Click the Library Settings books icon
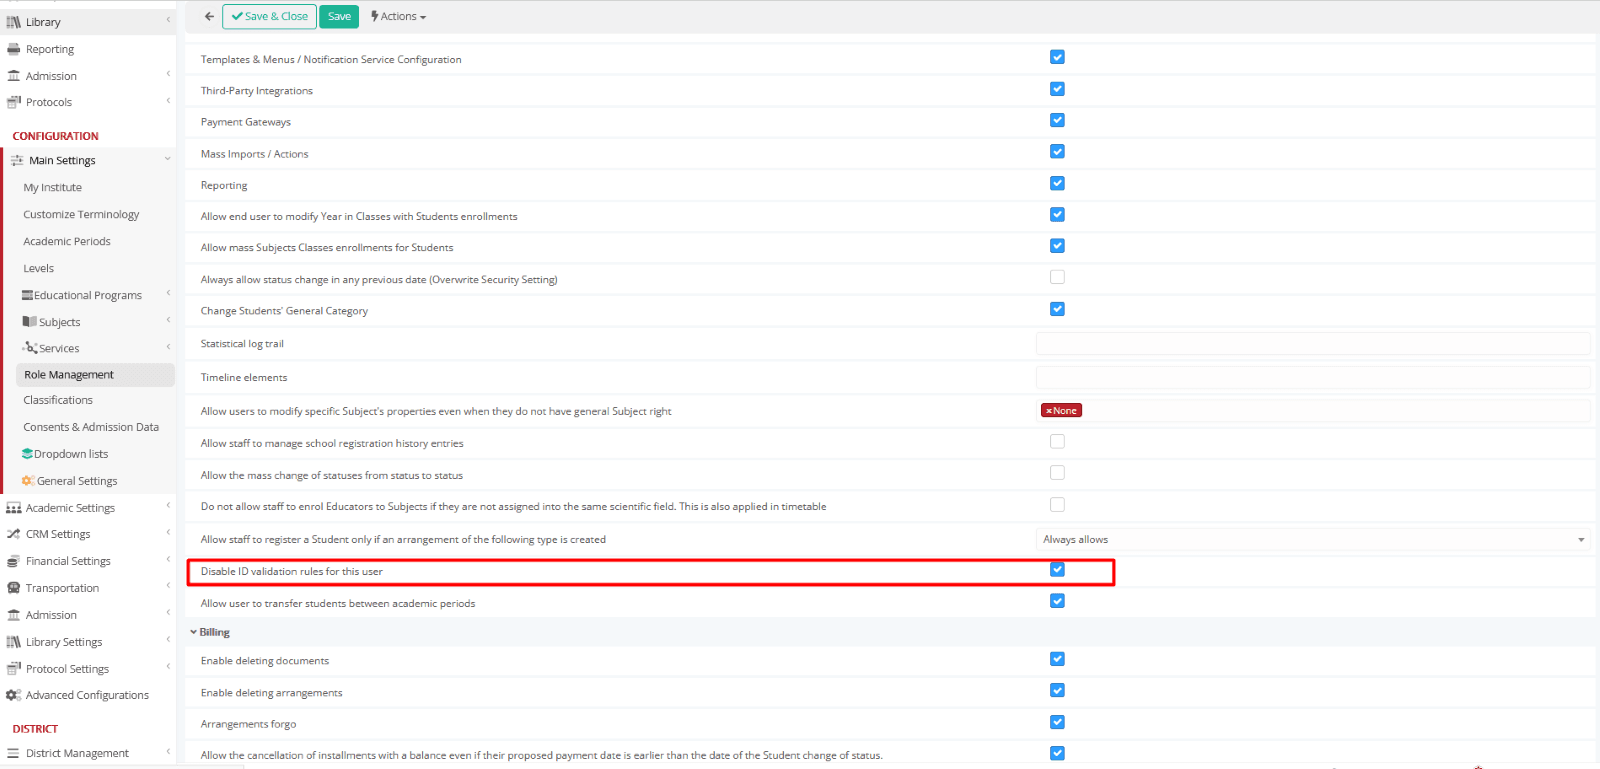1600x769 pixels. point(13,642)
